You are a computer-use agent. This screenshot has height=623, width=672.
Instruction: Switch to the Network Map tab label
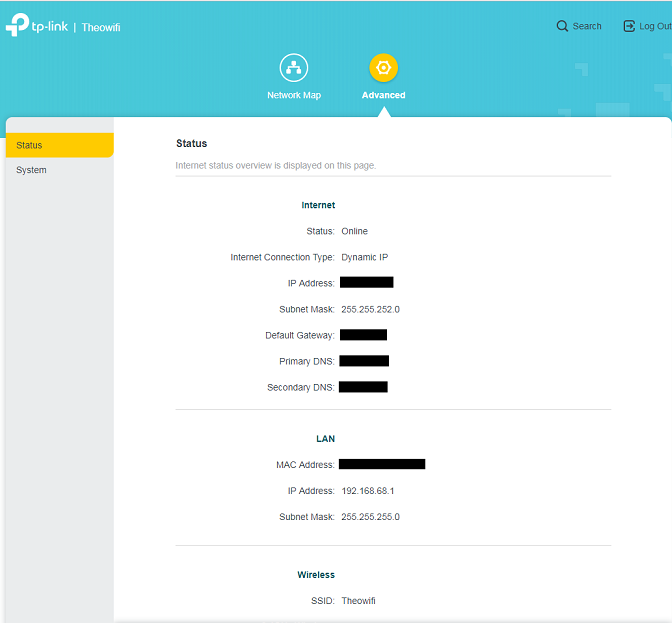pyautogui.click(x=294, y=95)
